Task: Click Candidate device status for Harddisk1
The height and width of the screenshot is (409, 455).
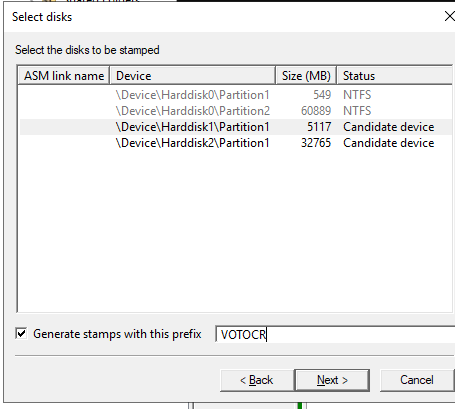Action: (x=389, y=127)
